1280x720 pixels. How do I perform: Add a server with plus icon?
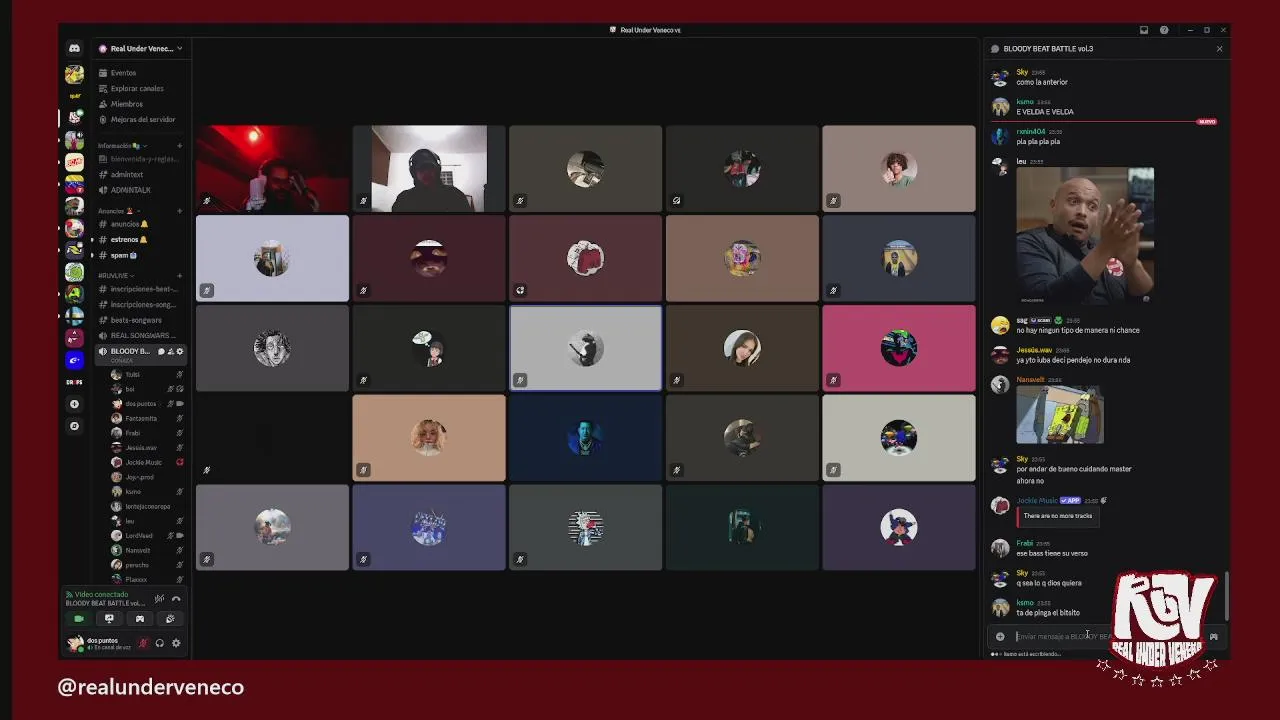point(74,404)
